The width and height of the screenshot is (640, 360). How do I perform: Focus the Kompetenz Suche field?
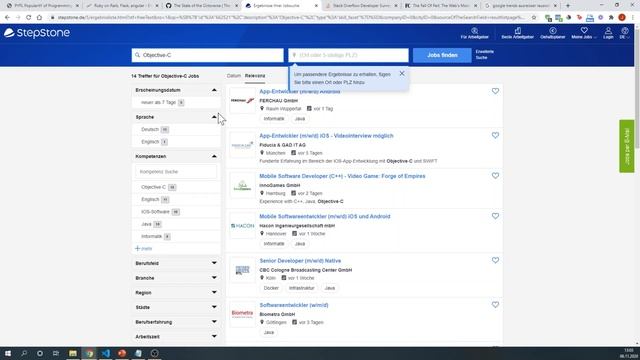pos(176,172)
